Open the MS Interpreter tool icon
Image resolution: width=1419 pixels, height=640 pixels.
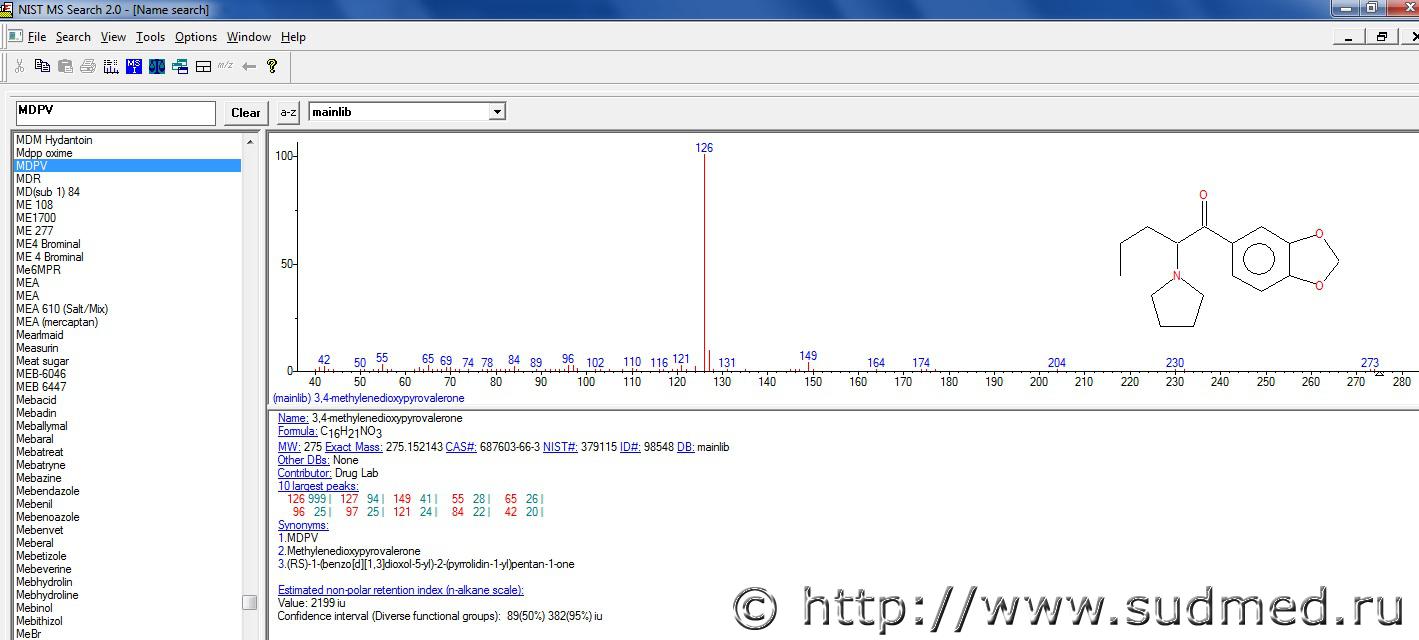pos(134,66)
